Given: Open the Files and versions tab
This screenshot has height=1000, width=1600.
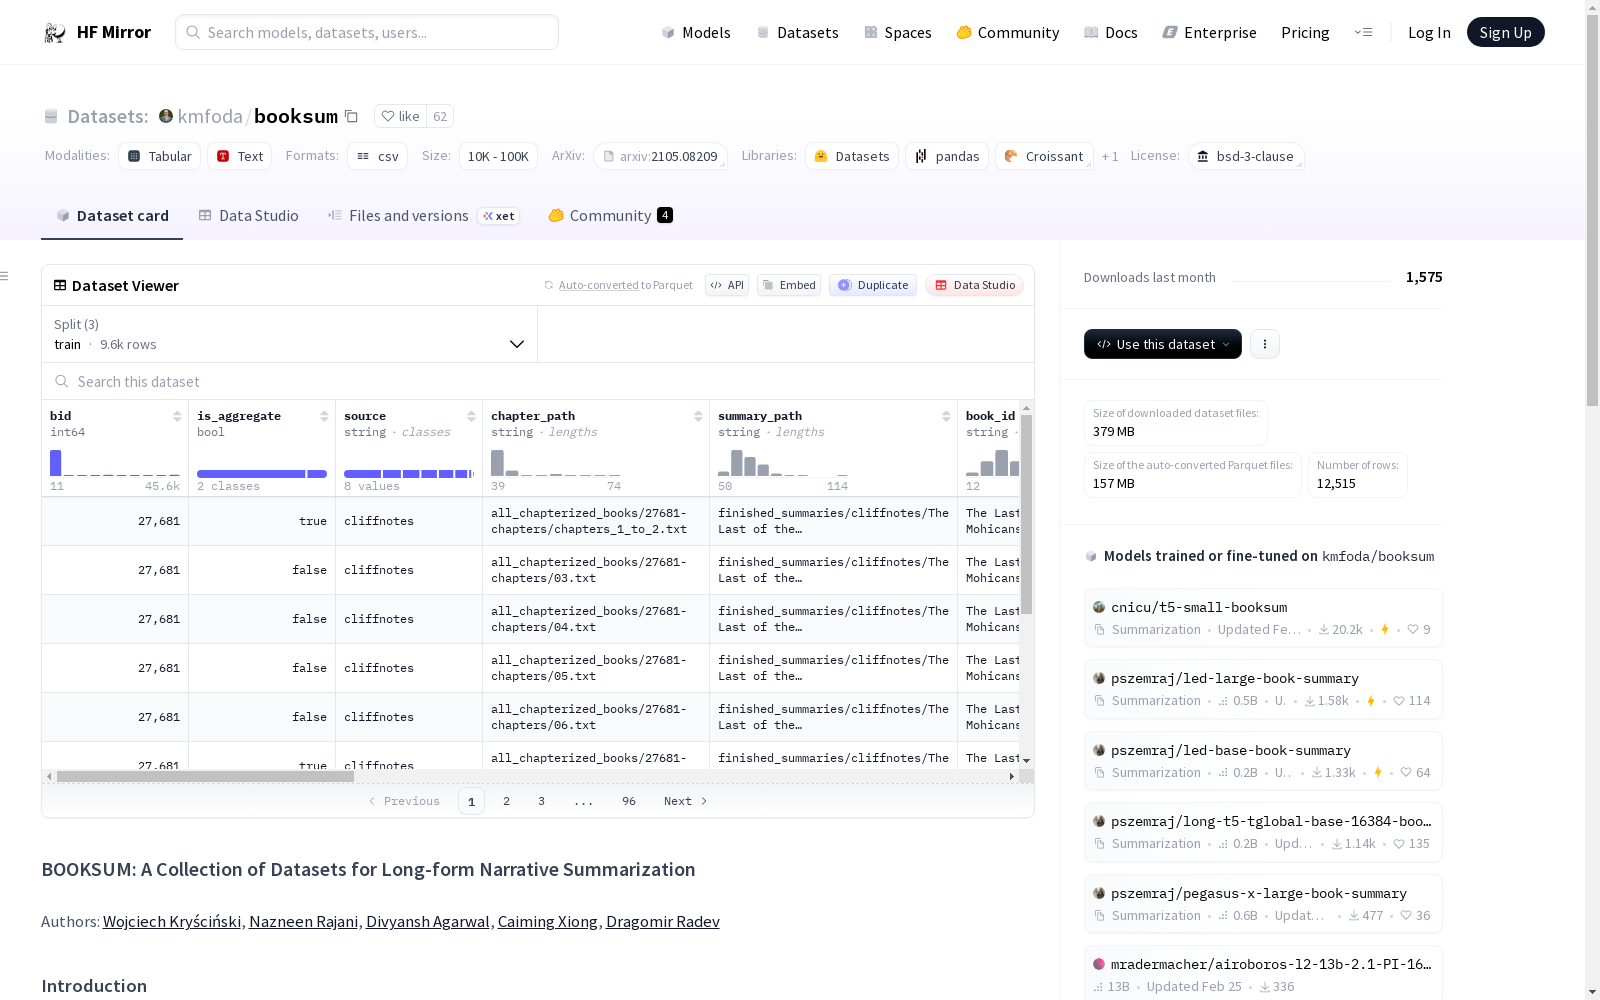Looking at the screenshot, I should tap(423, 216).
